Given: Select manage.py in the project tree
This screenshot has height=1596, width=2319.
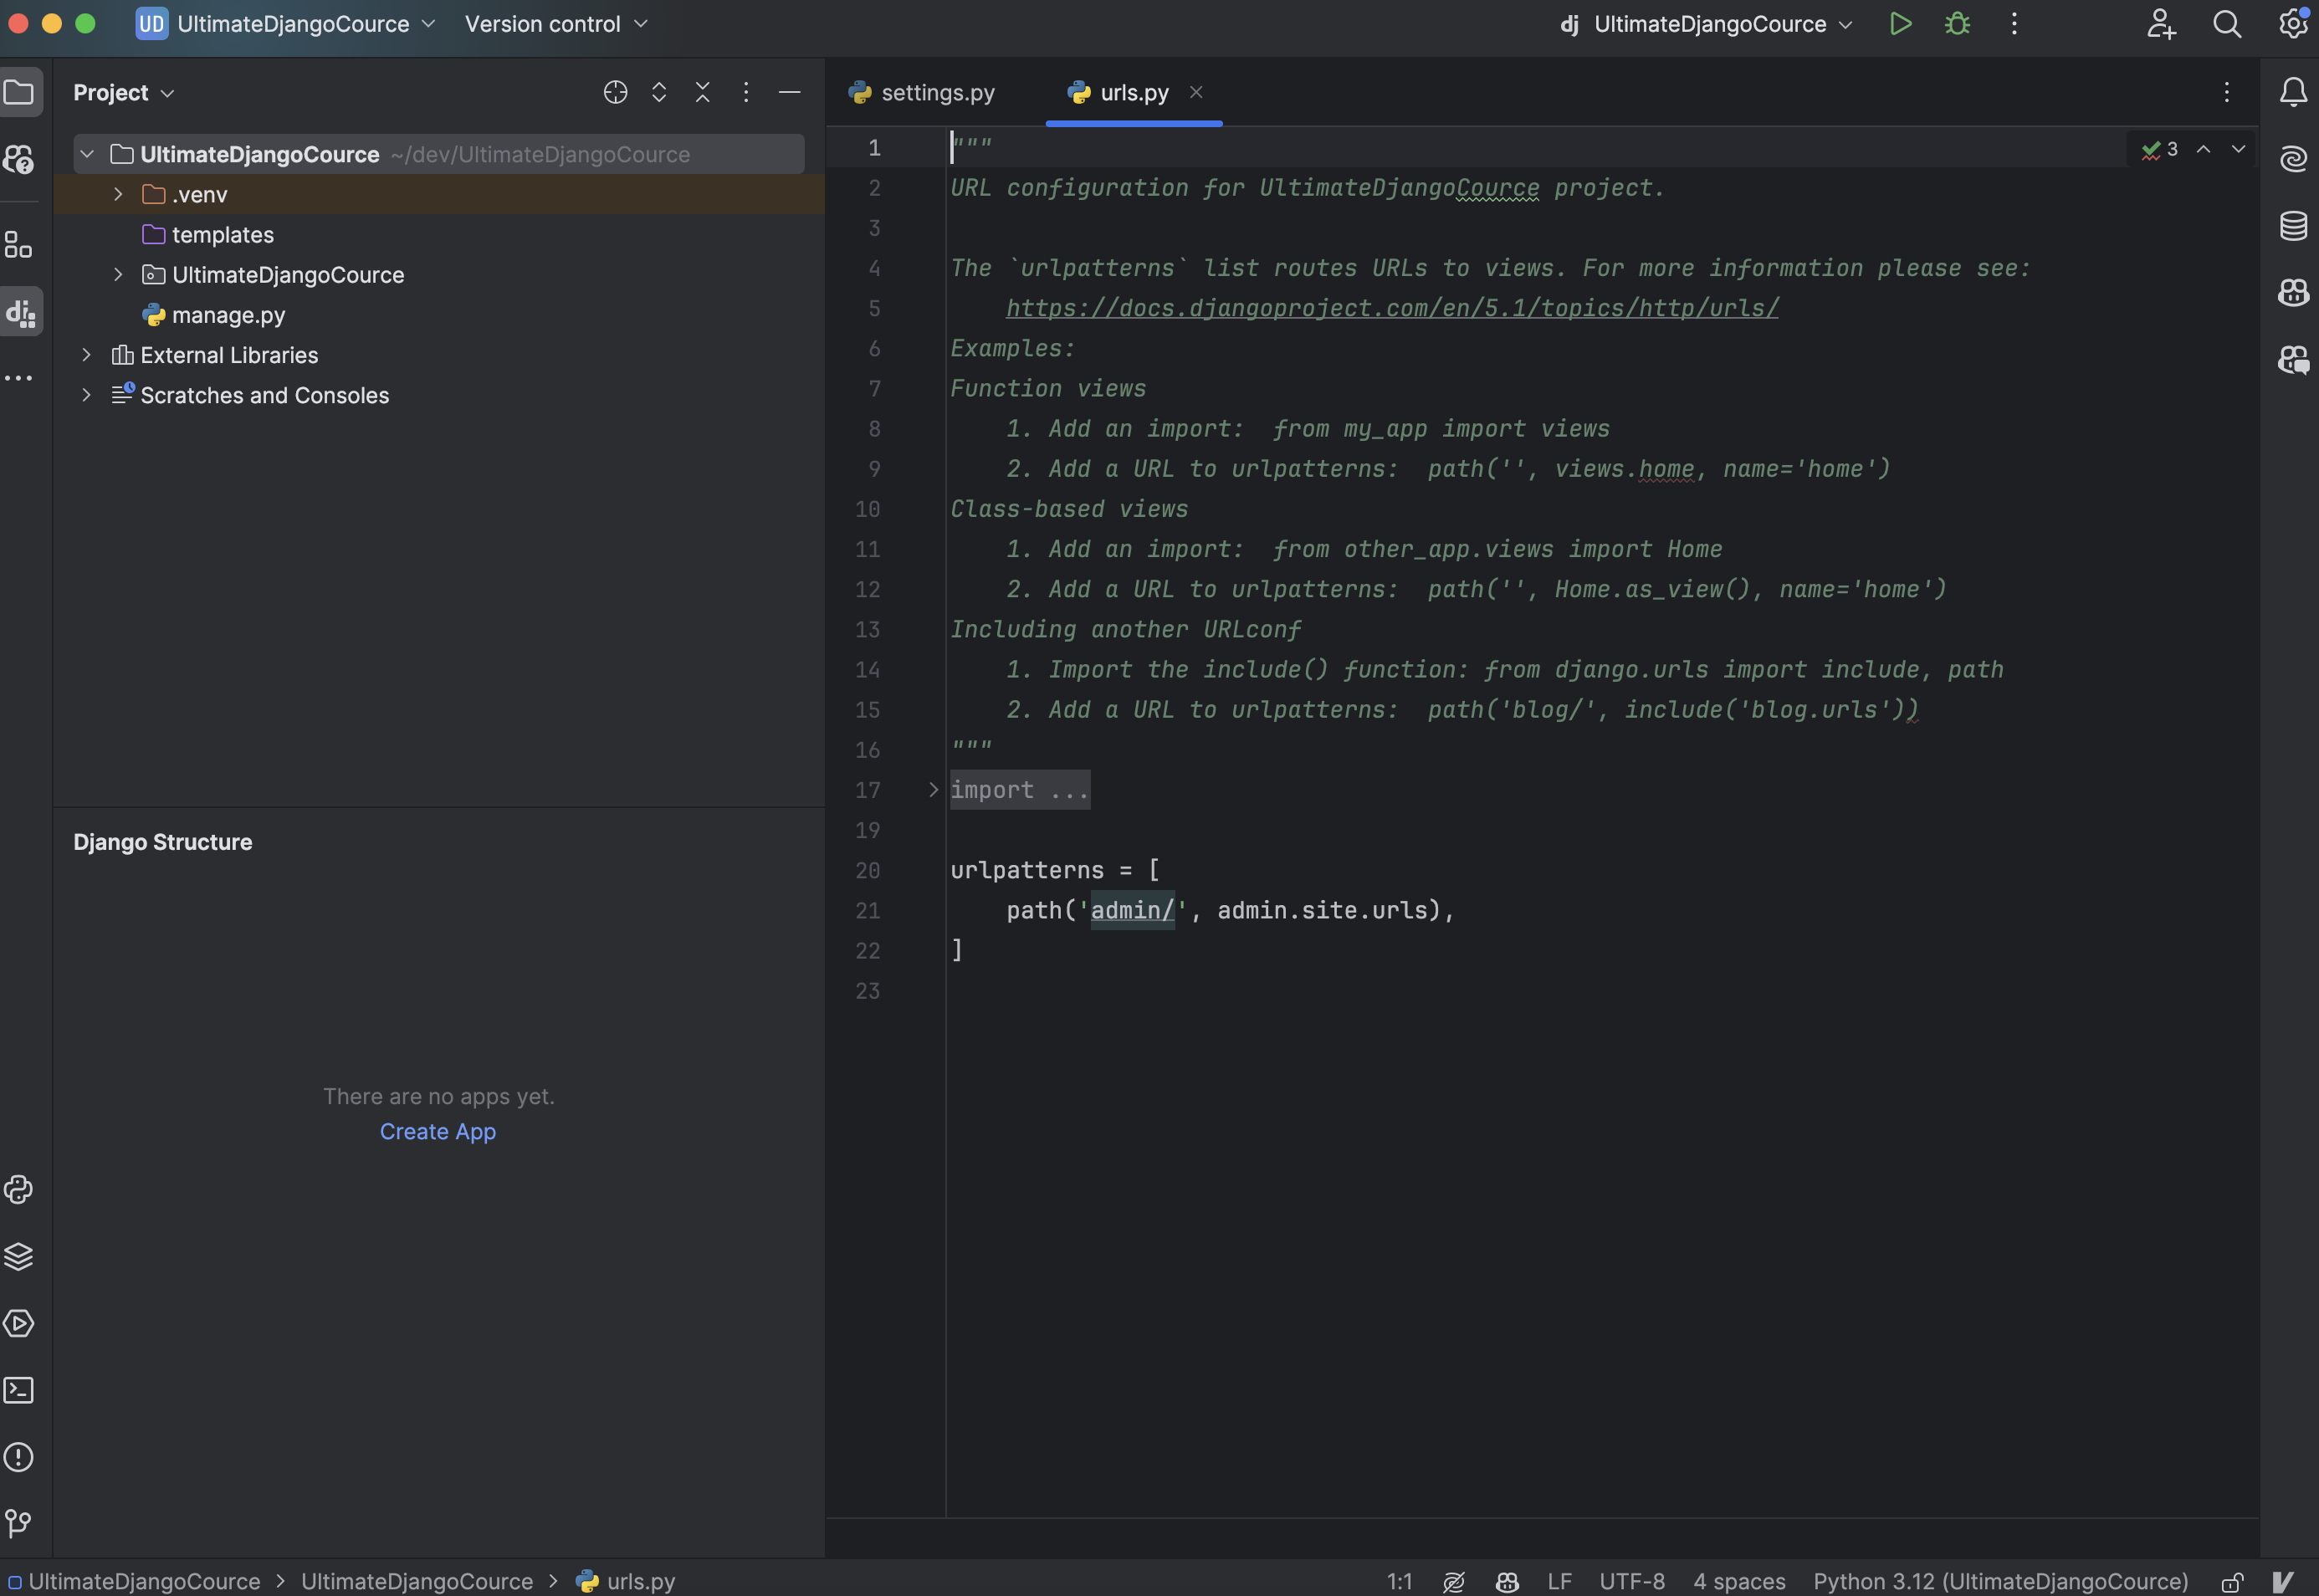Looking at the screenshot, I should (228, 315).
